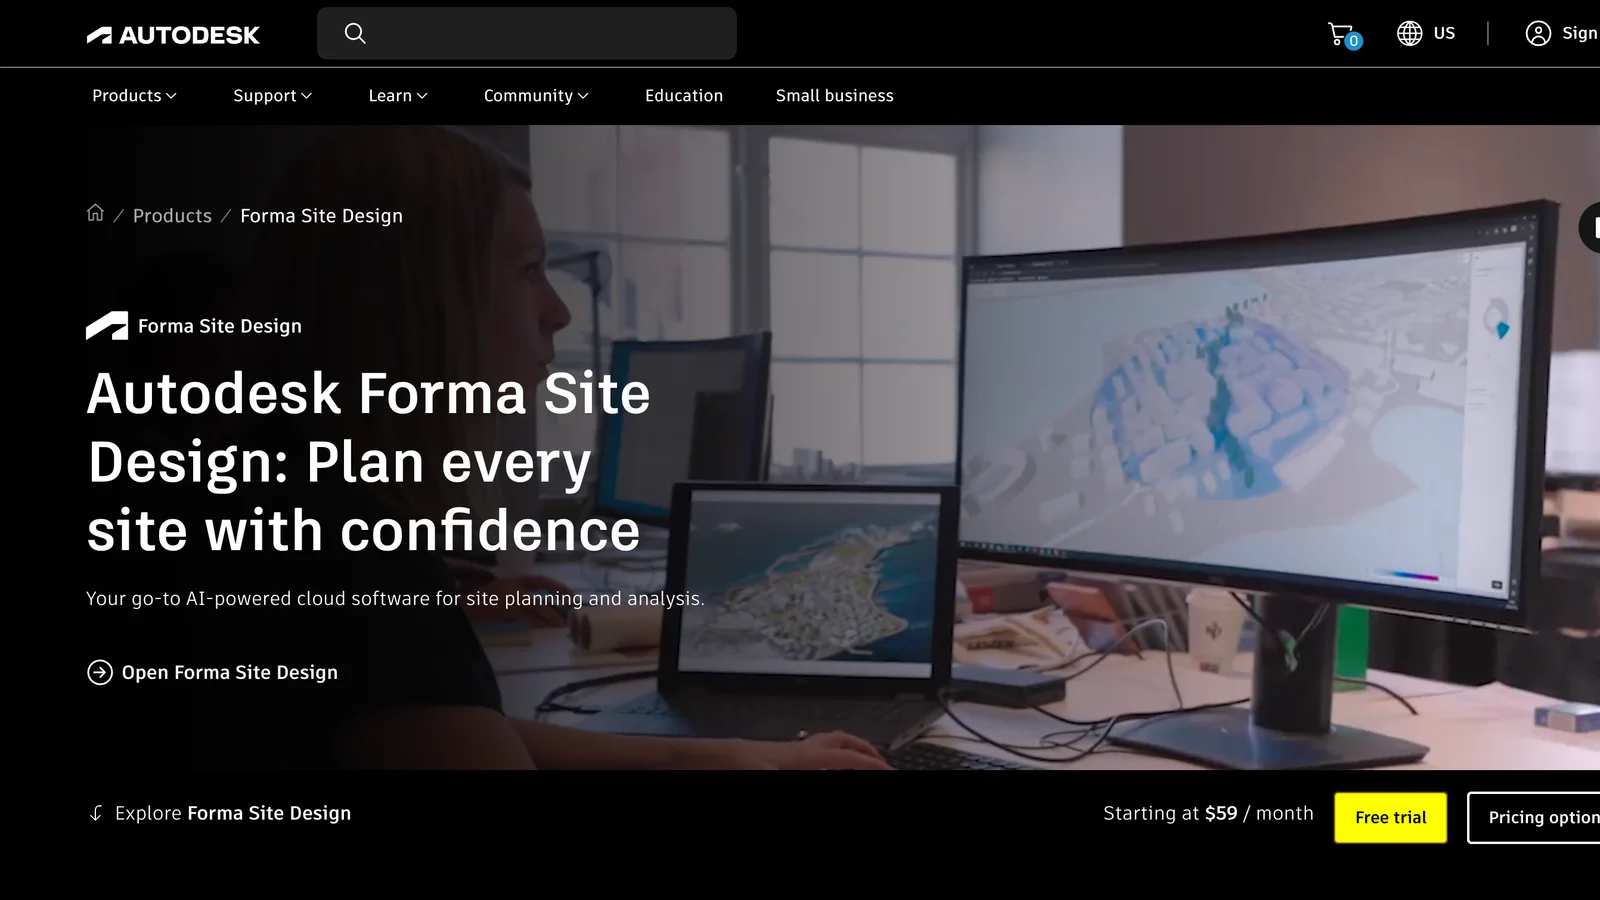Open Forma Site Design link
The width and height of the screenshot is (1600, 900).
pos(212,672)
